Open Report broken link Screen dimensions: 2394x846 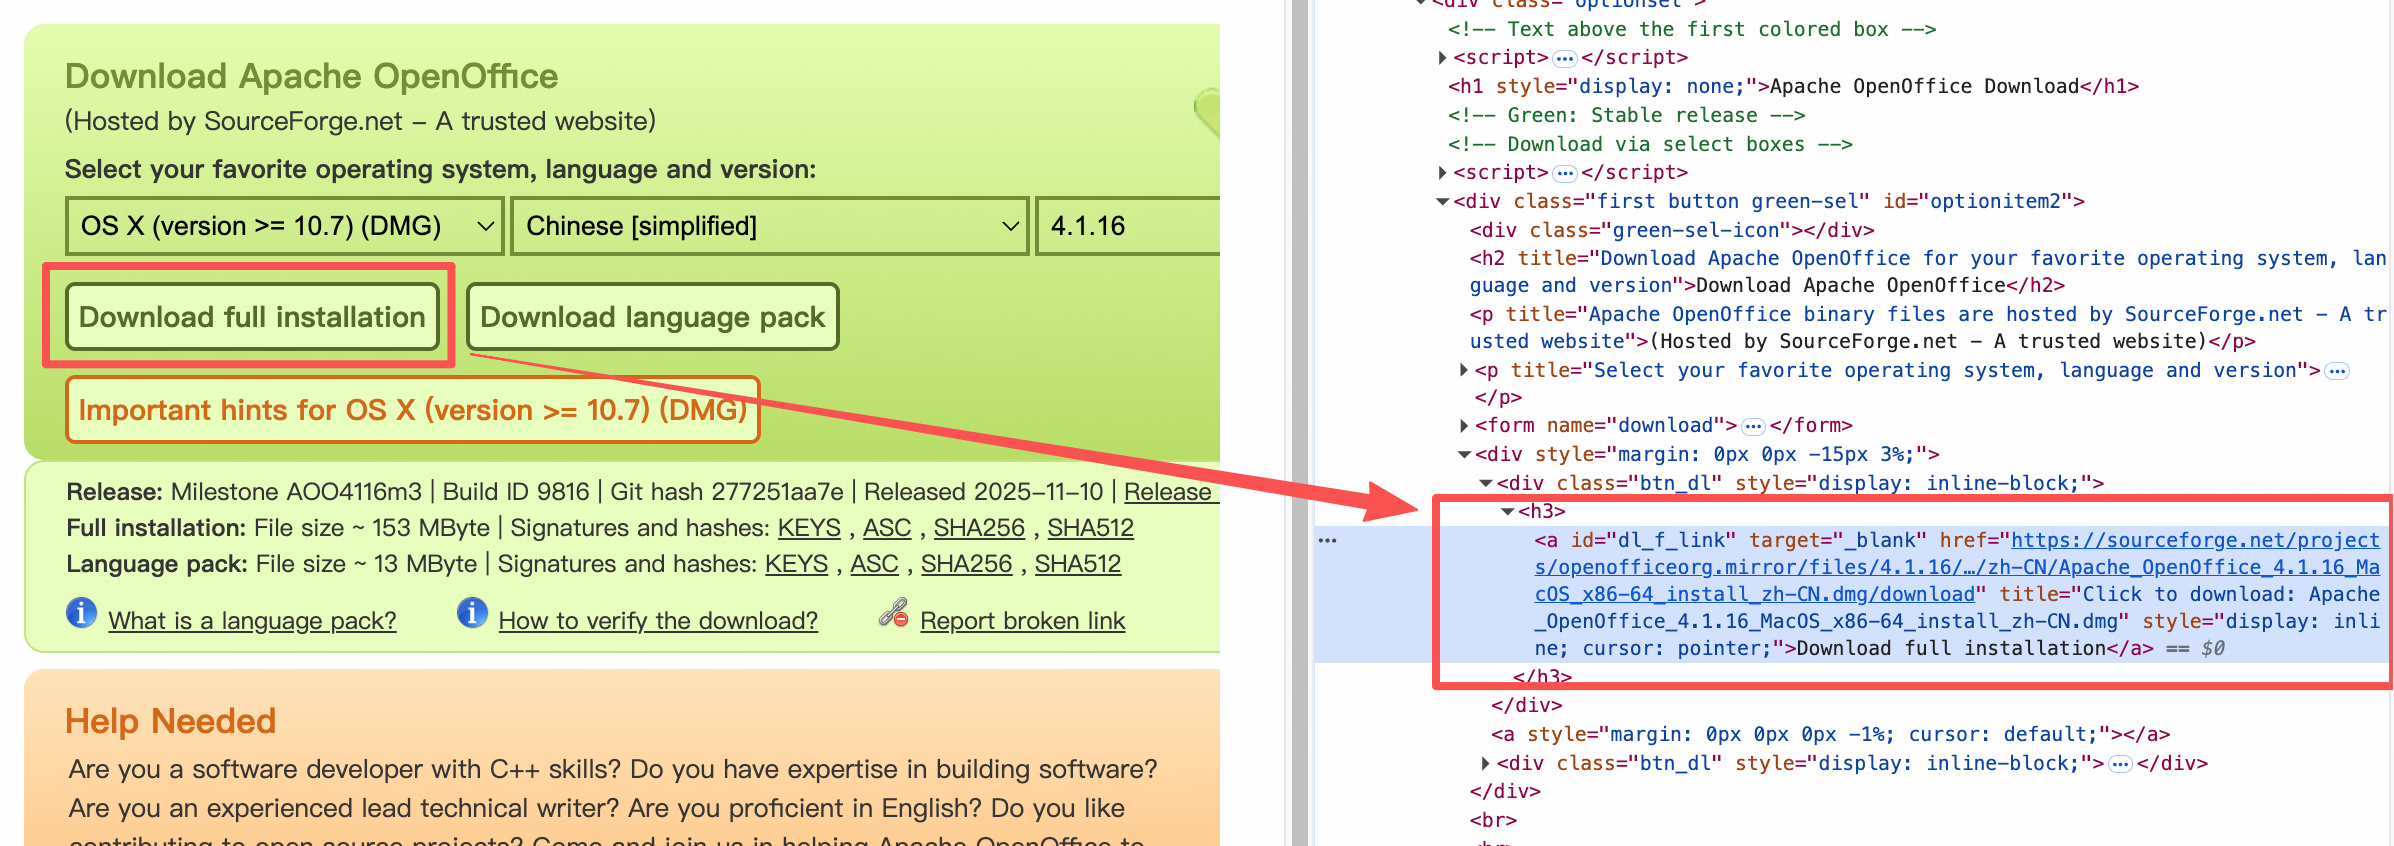coord(1022,621)
